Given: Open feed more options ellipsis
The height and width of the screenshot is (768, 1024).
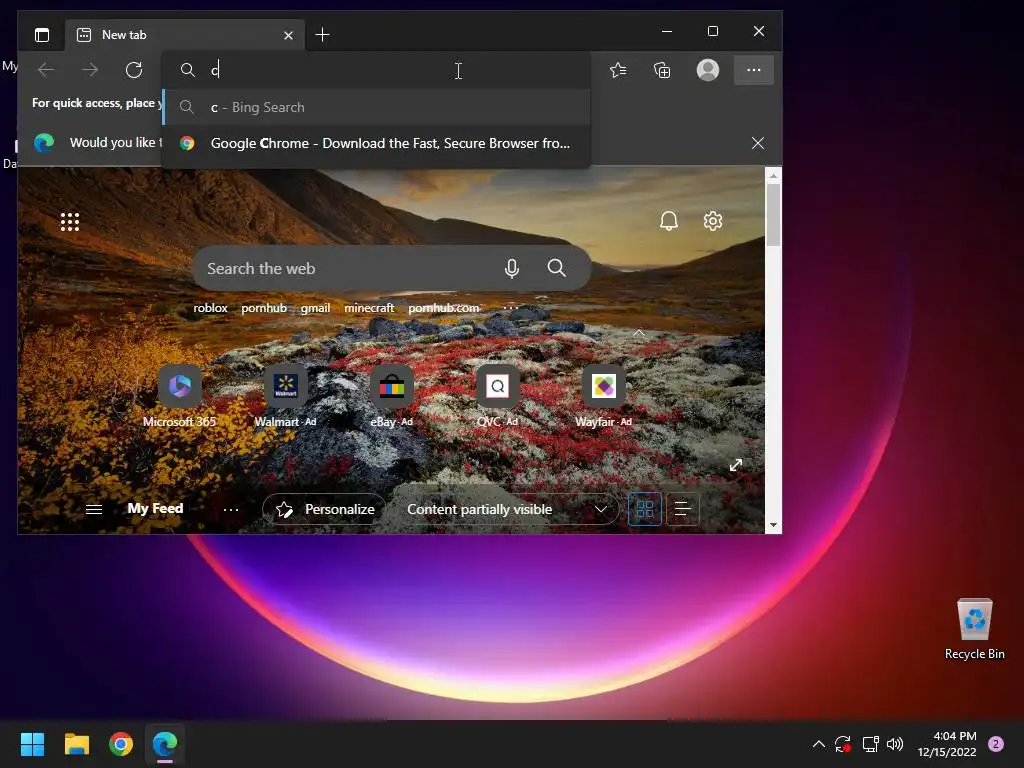Looking at the screenshot, I should click(231, 509).
